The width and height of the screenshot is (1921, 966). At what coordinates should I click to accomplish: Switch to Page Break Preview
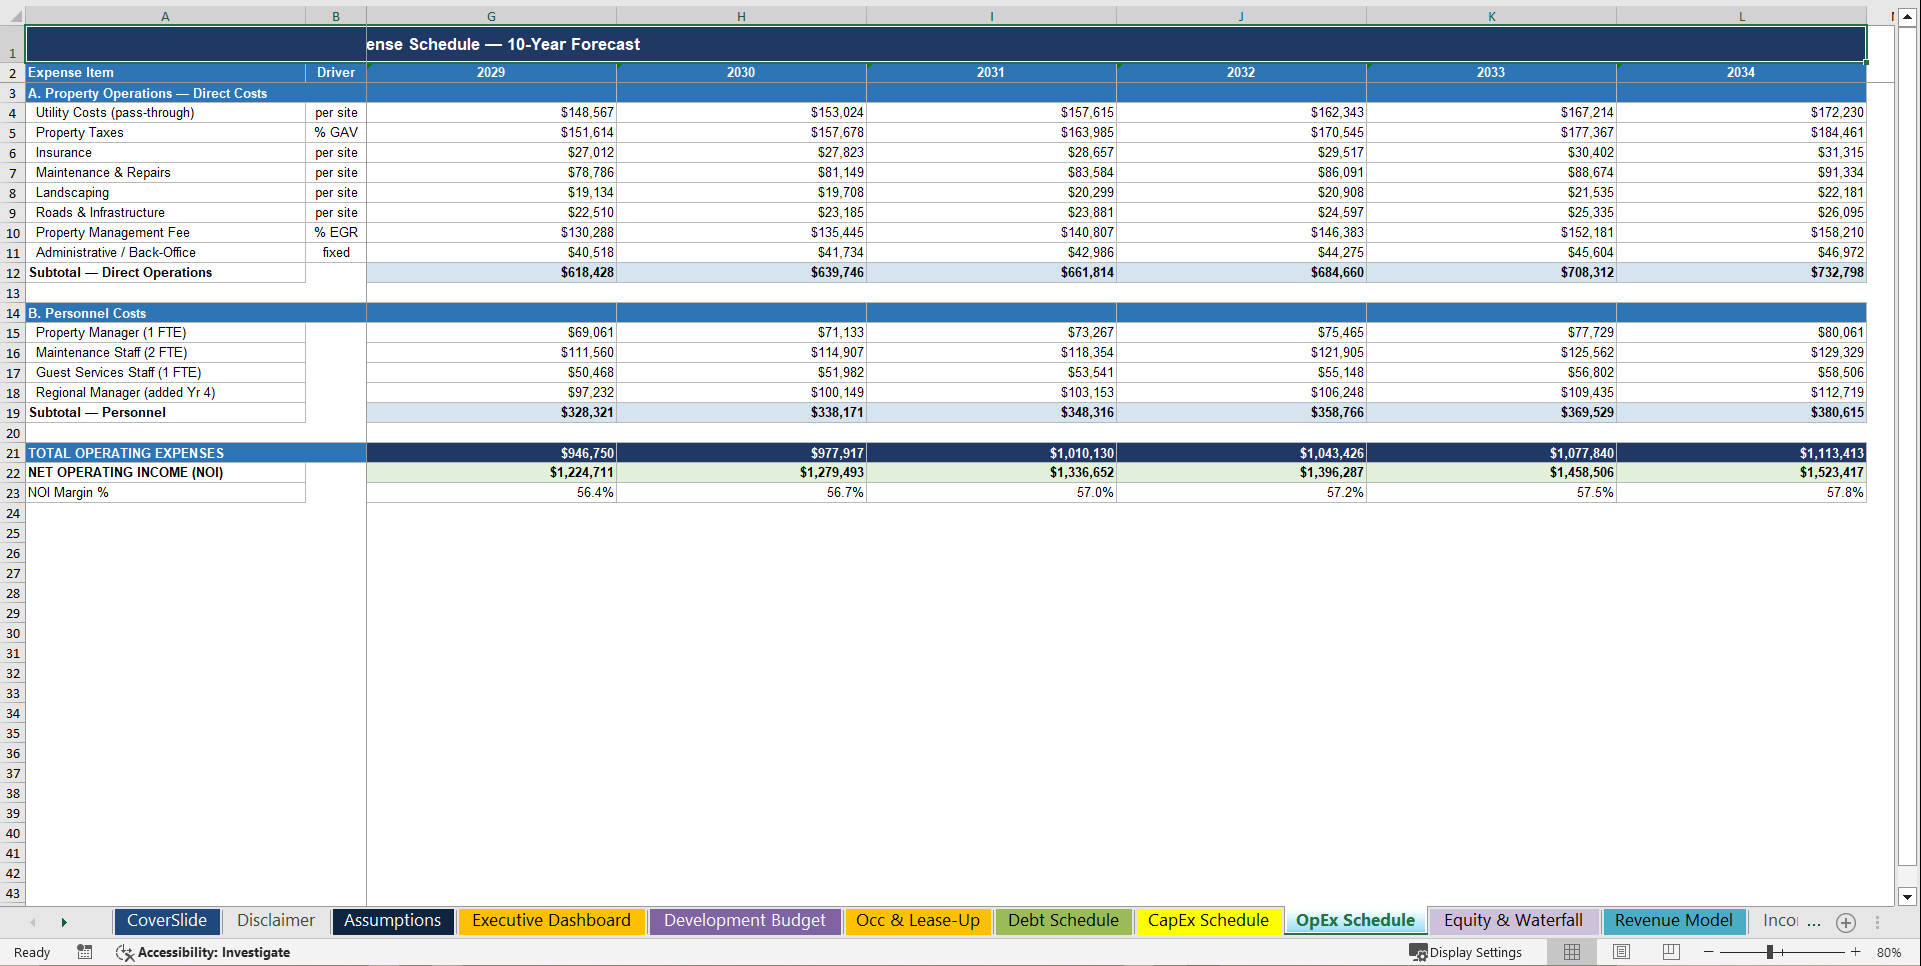(1671, 952)
